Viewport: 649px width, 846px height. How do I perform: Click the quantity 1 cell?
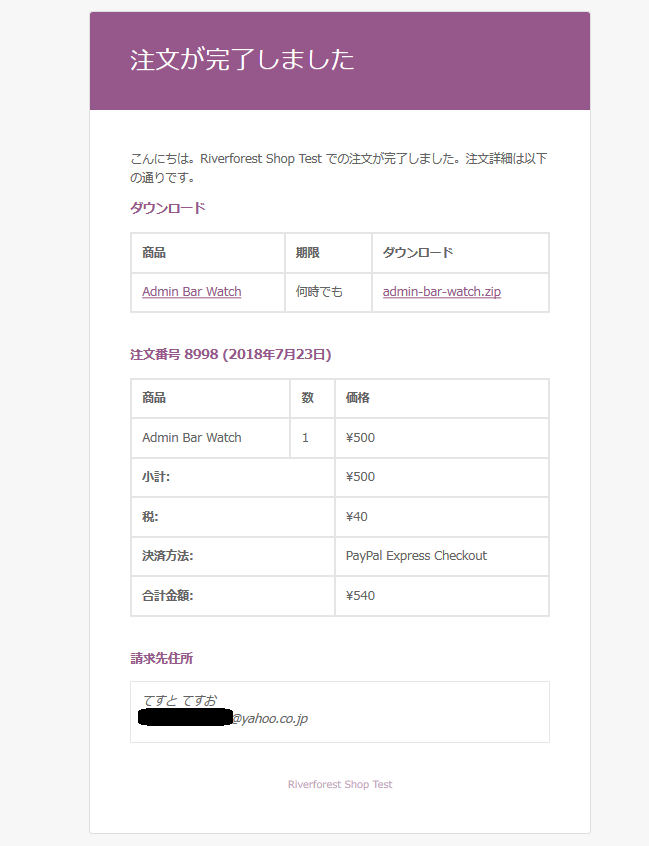tap(305, 438)
